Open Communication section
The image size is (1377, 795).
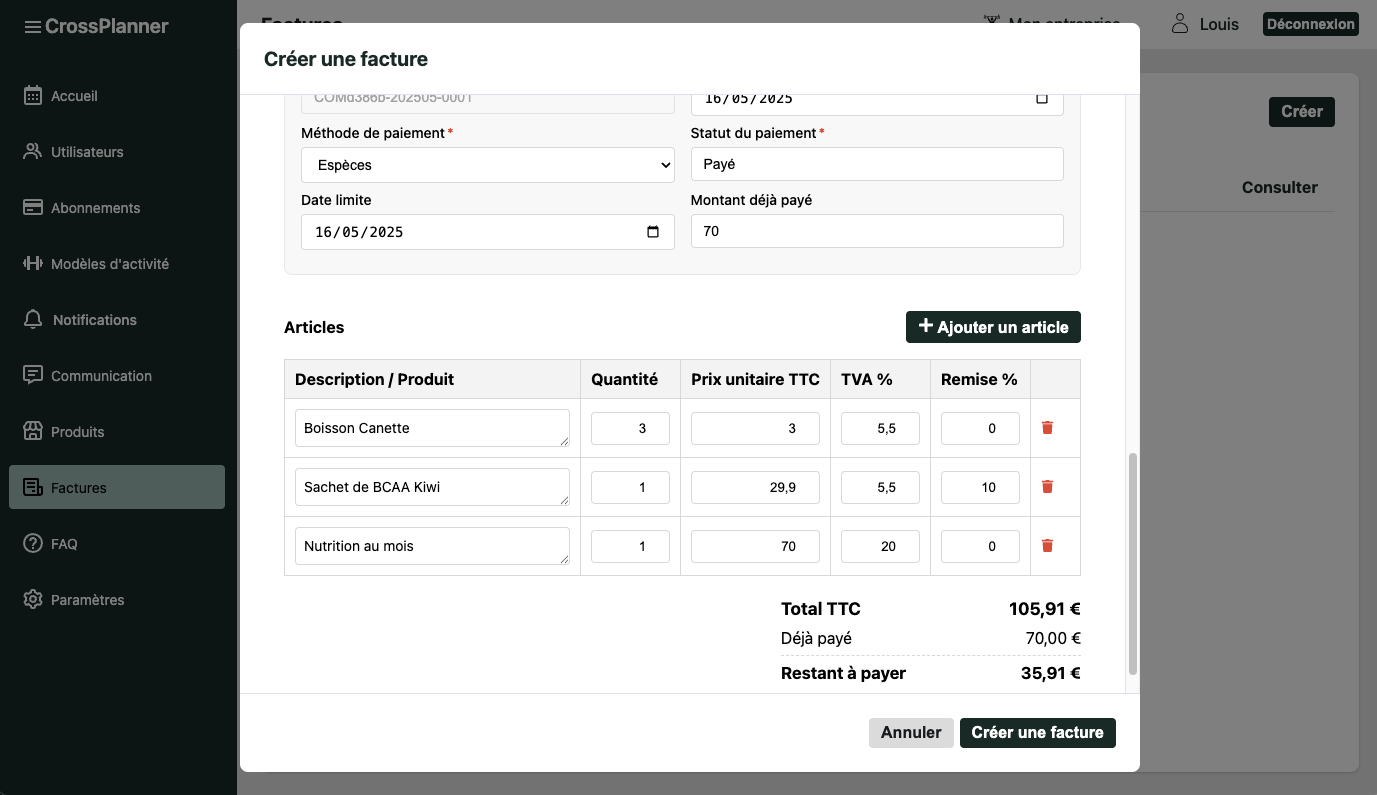[117, 376]
